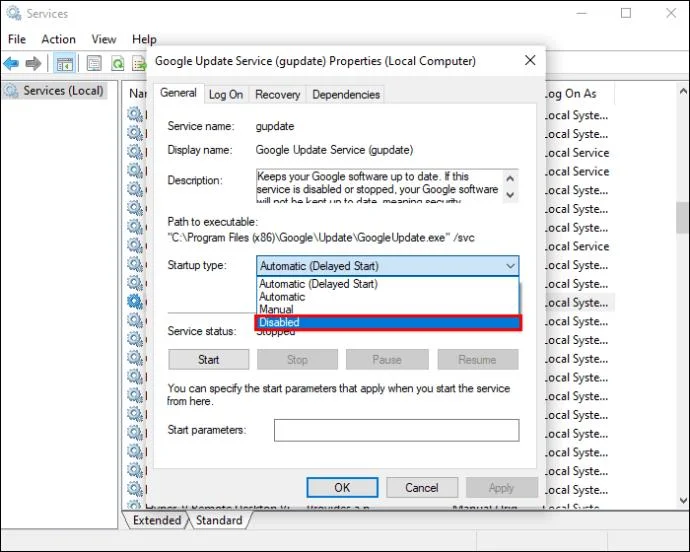The width and height of the screenshot is (690, 552).
Task: Click the Stop service button
Action: pos(297,360)
